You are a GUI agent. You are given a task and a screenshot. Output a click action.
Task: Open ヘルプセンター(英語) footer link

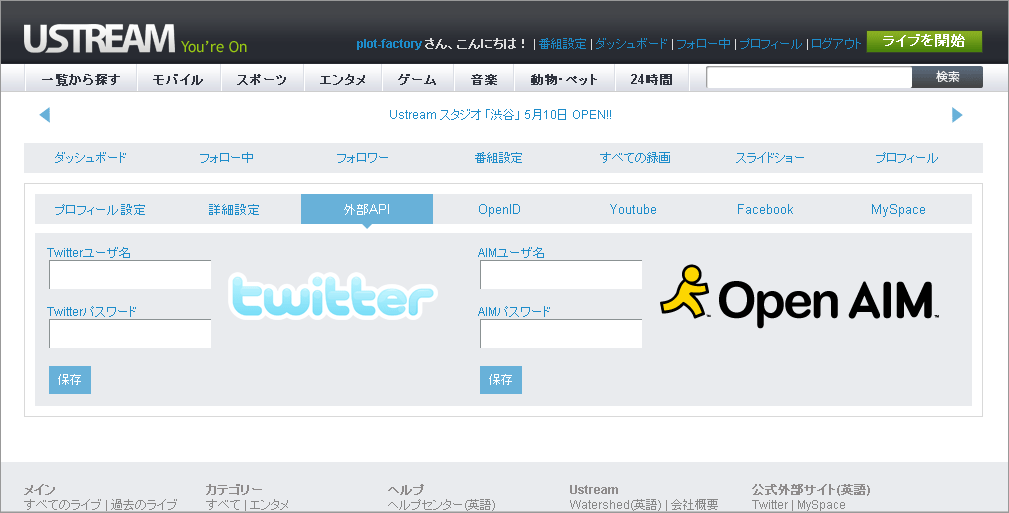coord(441,505)
